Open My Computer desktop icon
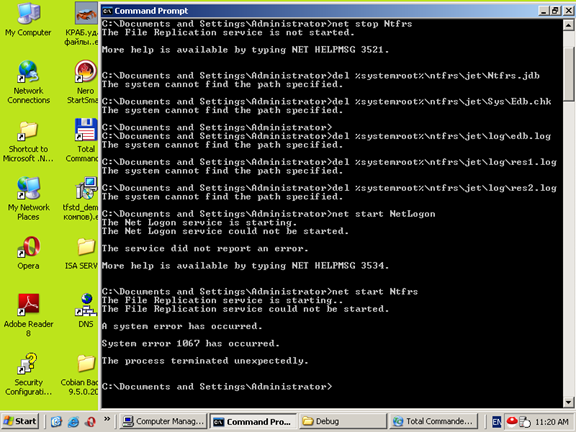Screen dimensions: 577x433 click(28, 20)
